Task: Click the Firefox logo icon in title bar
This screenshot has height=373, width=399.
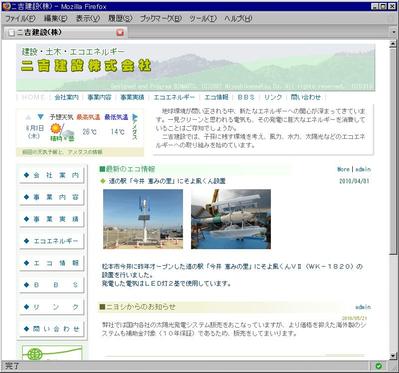Action: tap(6, 6)
